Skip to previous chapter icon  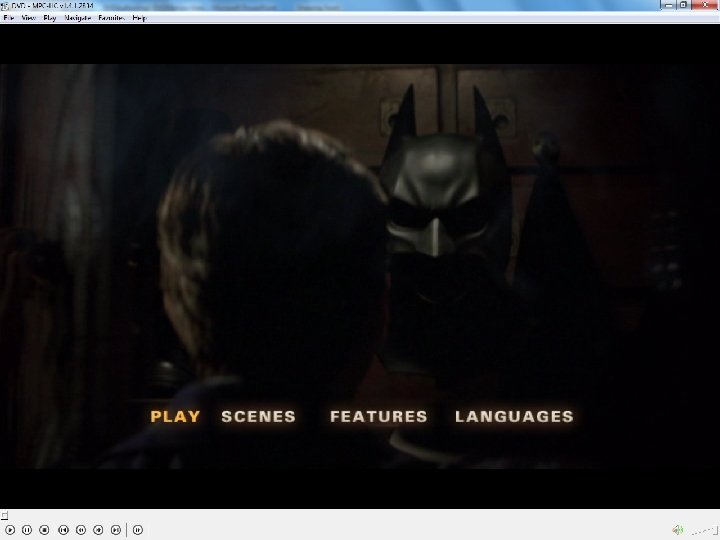[63, 530]
